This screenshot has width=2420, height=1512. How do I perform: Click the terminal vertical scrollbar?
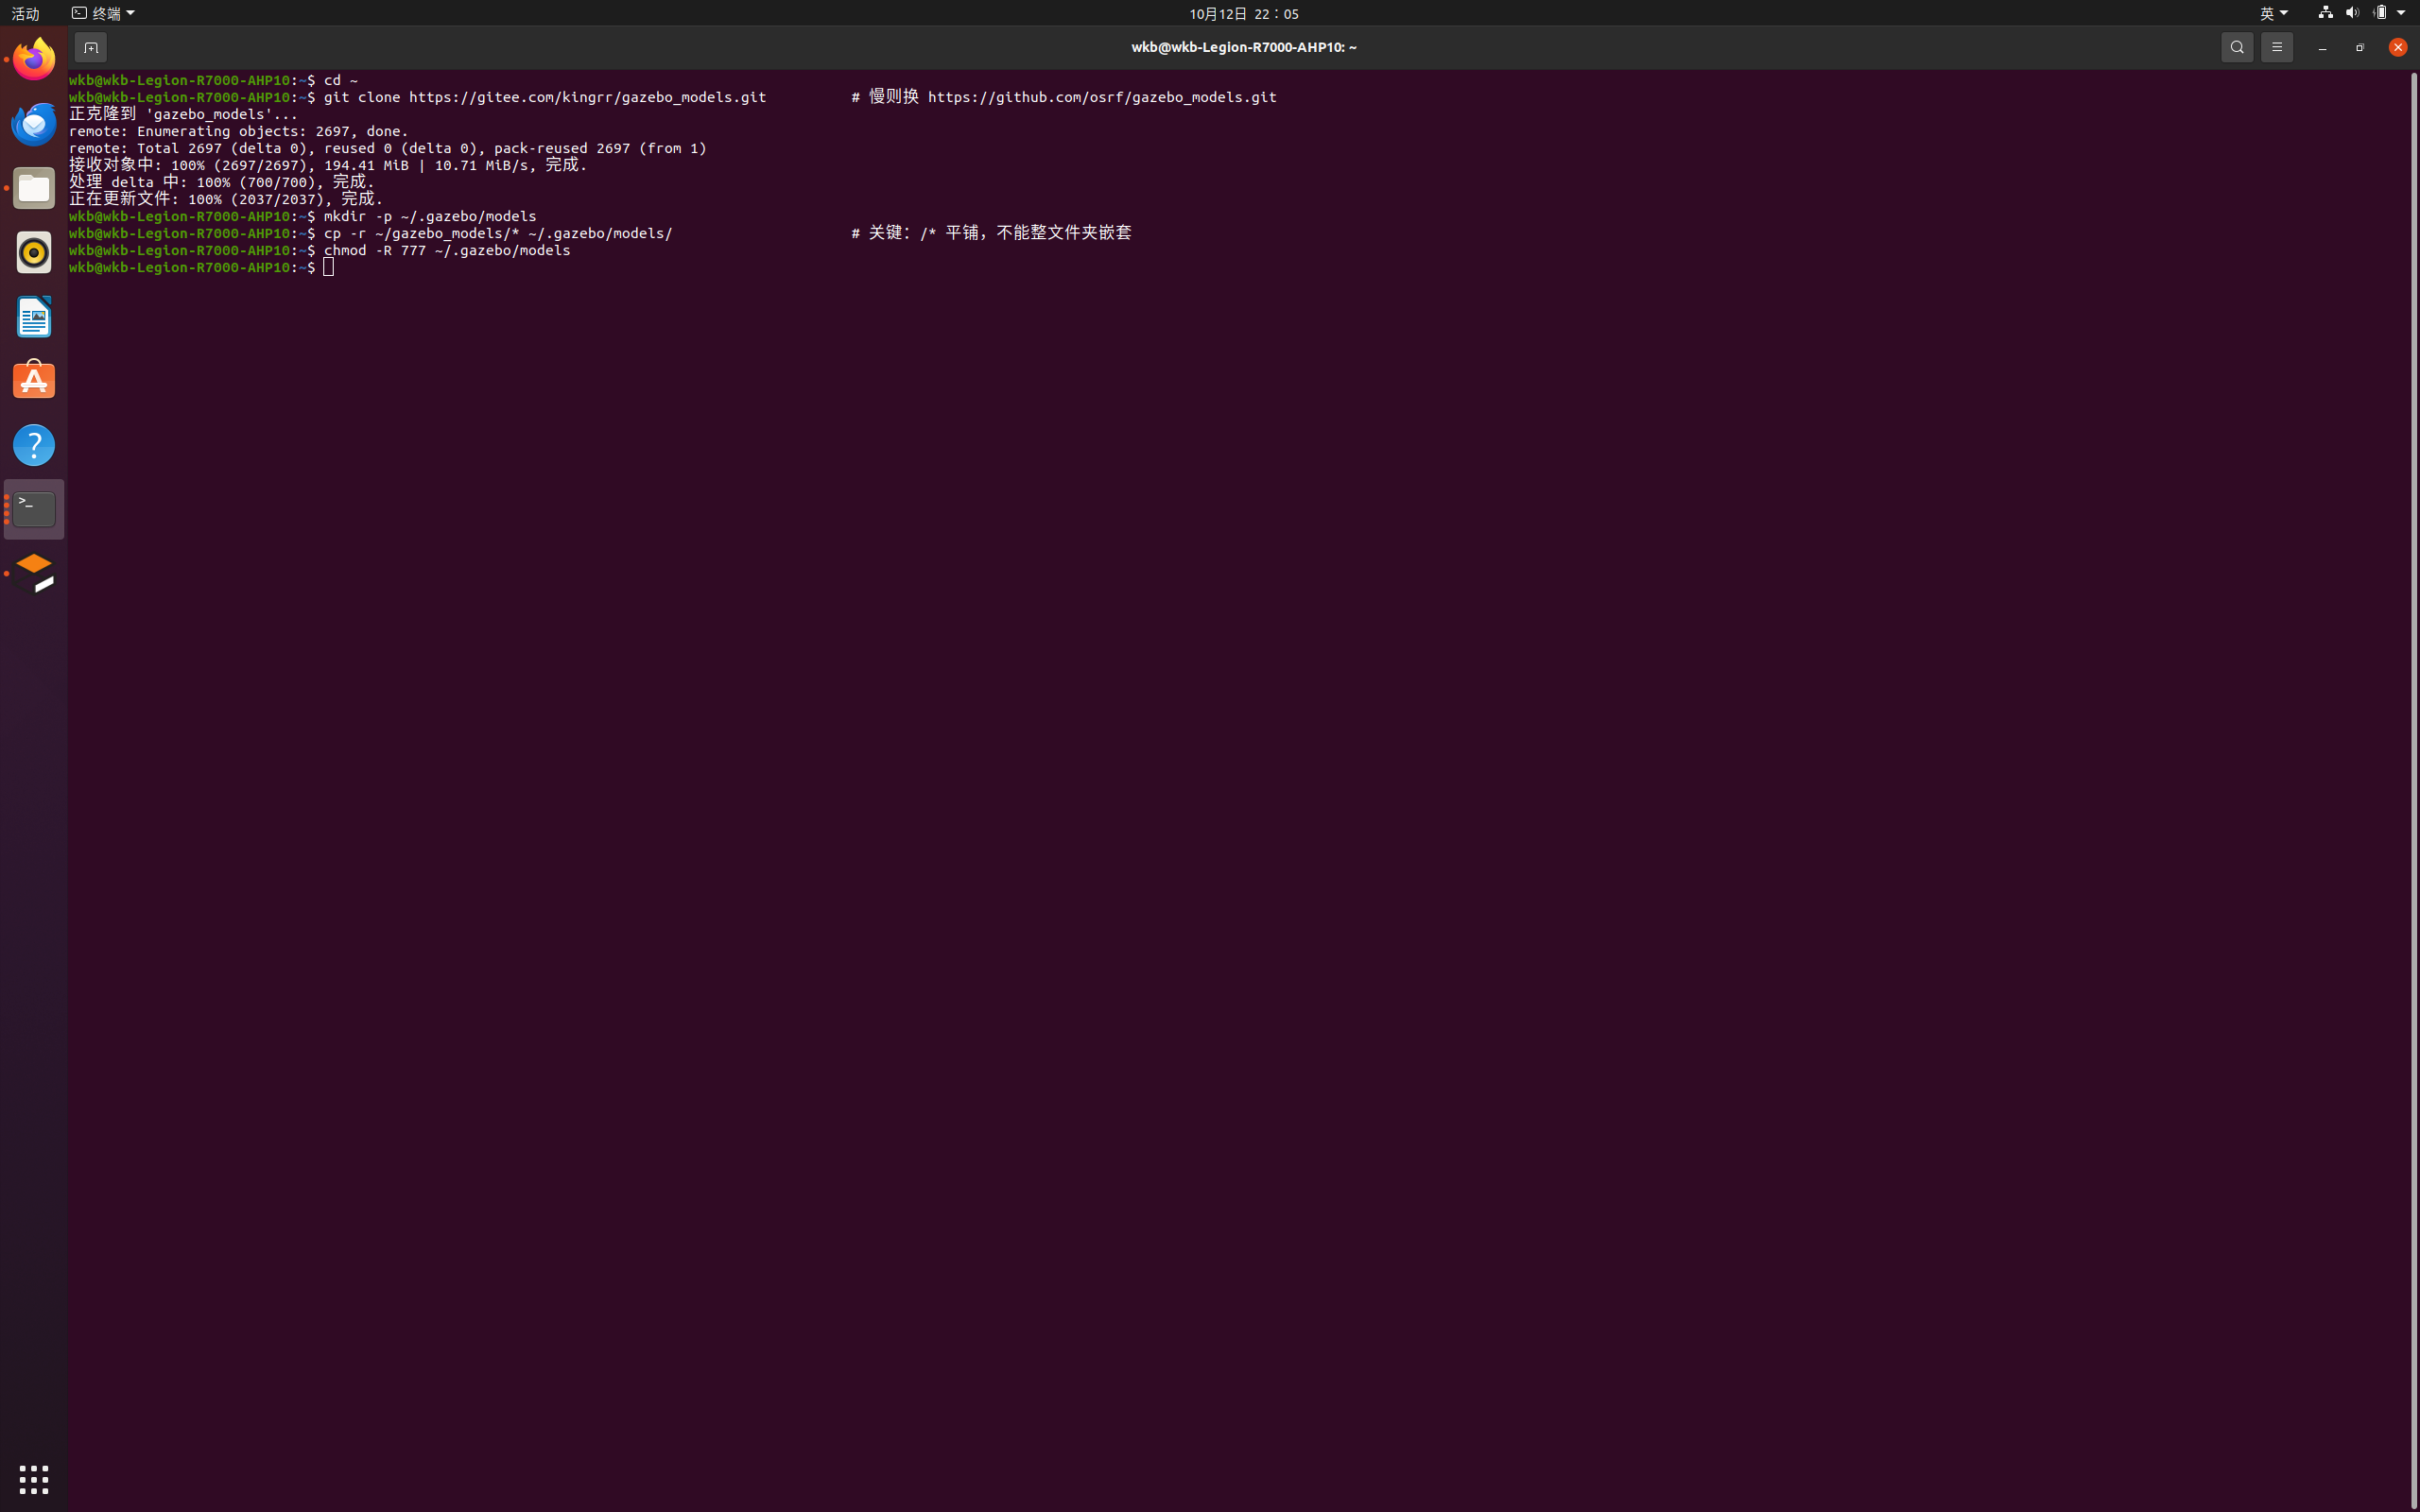[x=2413, y=790]
